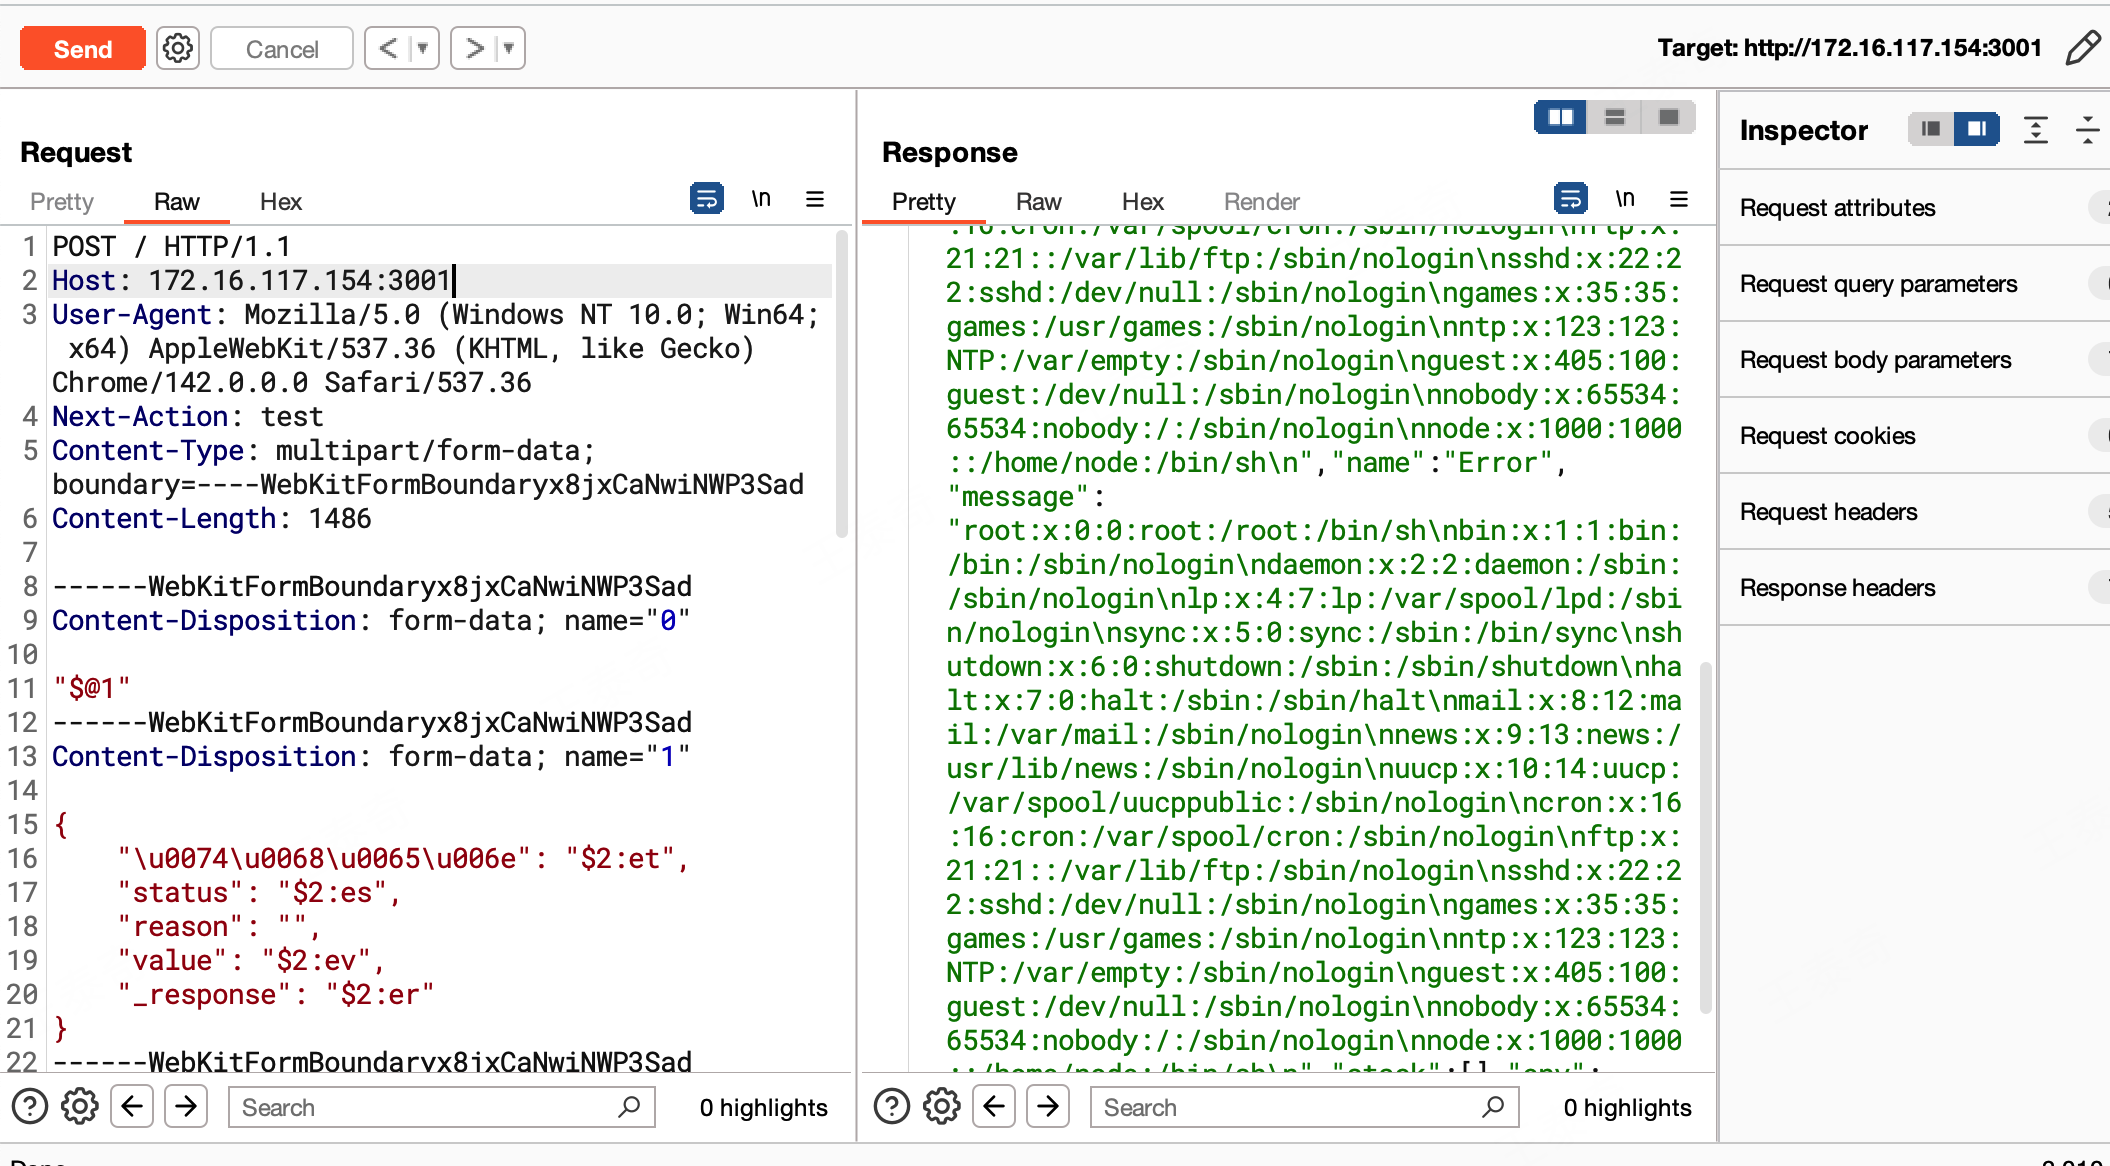This screenshot has height=1166, width=2110.
Task: Toggle word wrap in Response panel
Action: pos(1570,199)
